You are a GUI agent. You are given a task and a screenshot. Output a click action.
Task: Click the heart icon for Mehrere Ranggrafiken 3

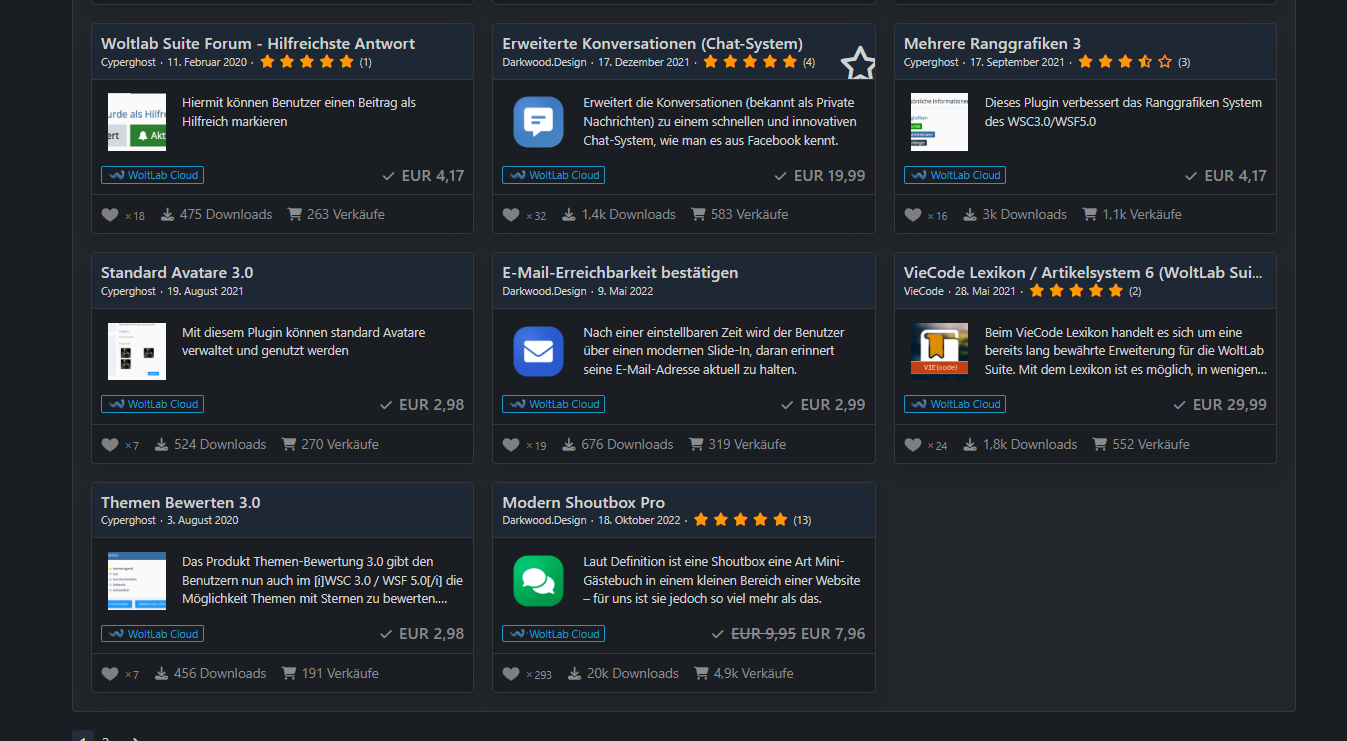913,215
